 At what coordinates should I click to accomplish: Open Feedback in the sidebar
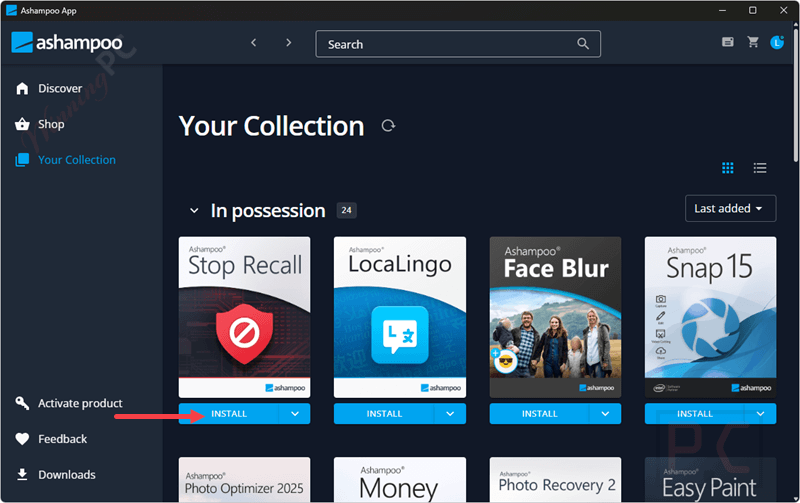pyautogui.click(x=51, y=439)
